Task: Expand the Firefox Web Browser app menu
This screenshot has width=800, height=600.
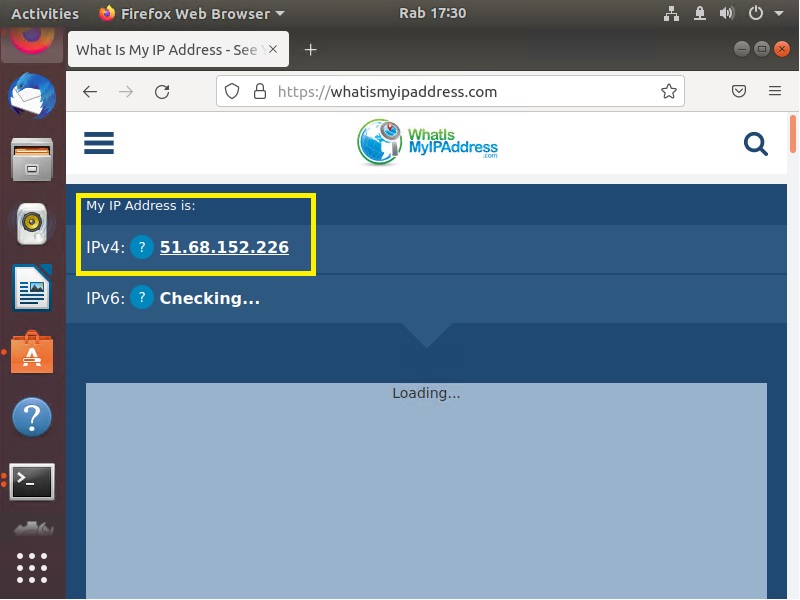Action: click(192, 13)
